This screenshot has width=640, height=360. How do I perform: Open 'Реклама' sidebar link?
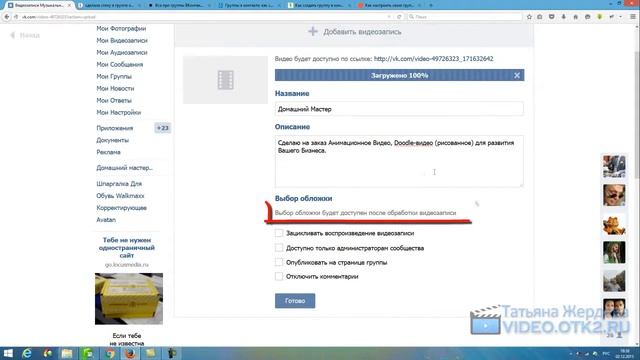coord(109,152)
